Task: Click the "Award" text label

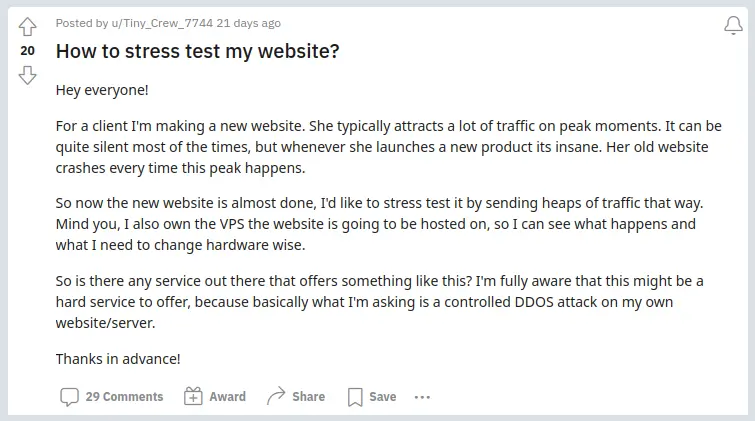Action: pos(227,397)
